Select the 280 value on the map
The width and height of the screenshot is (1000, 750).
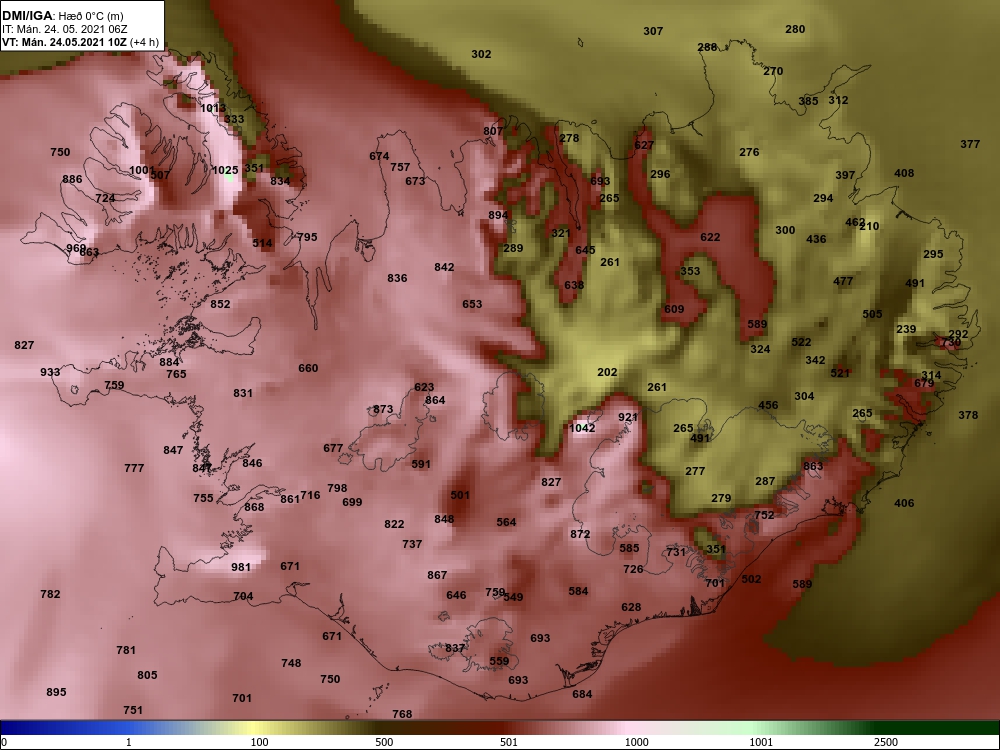(795, 29)
